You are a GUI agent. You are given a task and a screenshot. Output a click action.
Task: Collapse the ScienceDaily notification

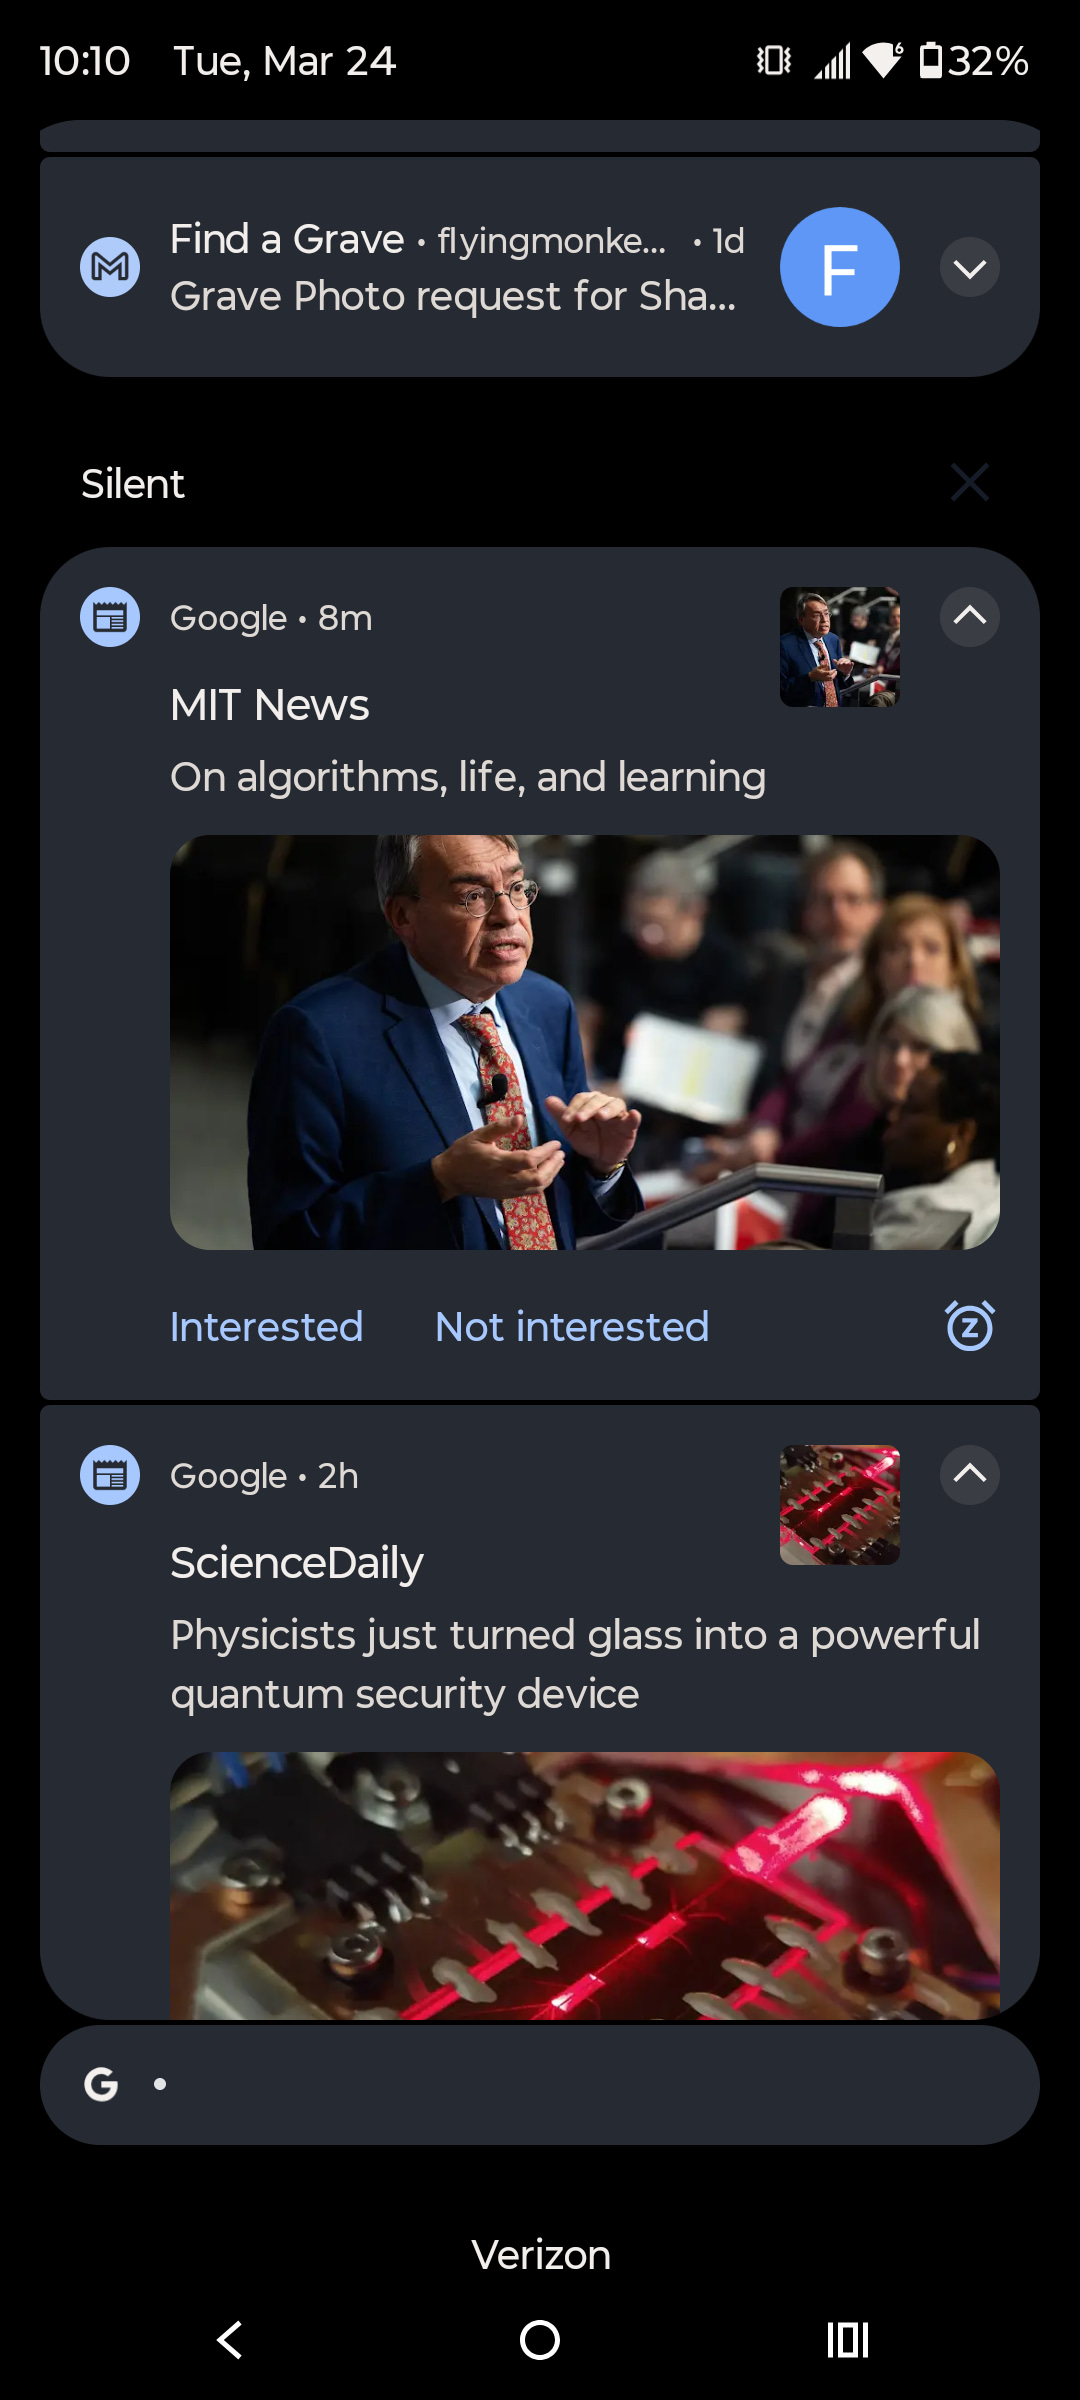[x=969, y=1475]
